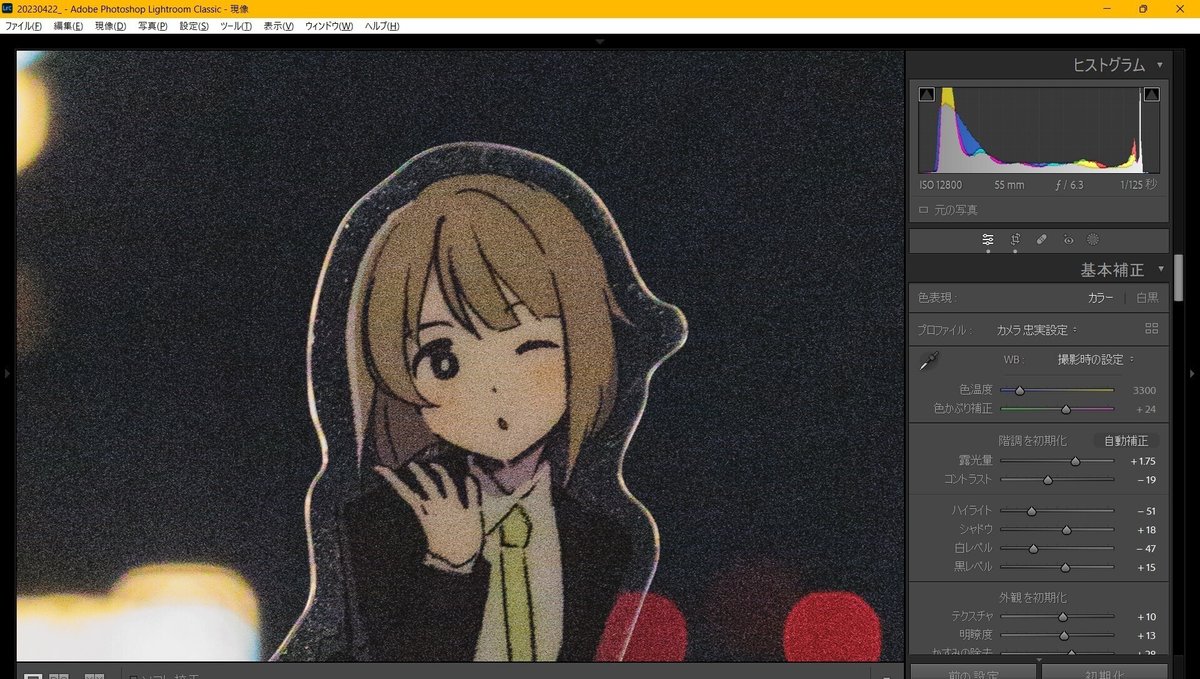
Task: Select the Red Eye correction tool
Action: [x=1068, y=240]
